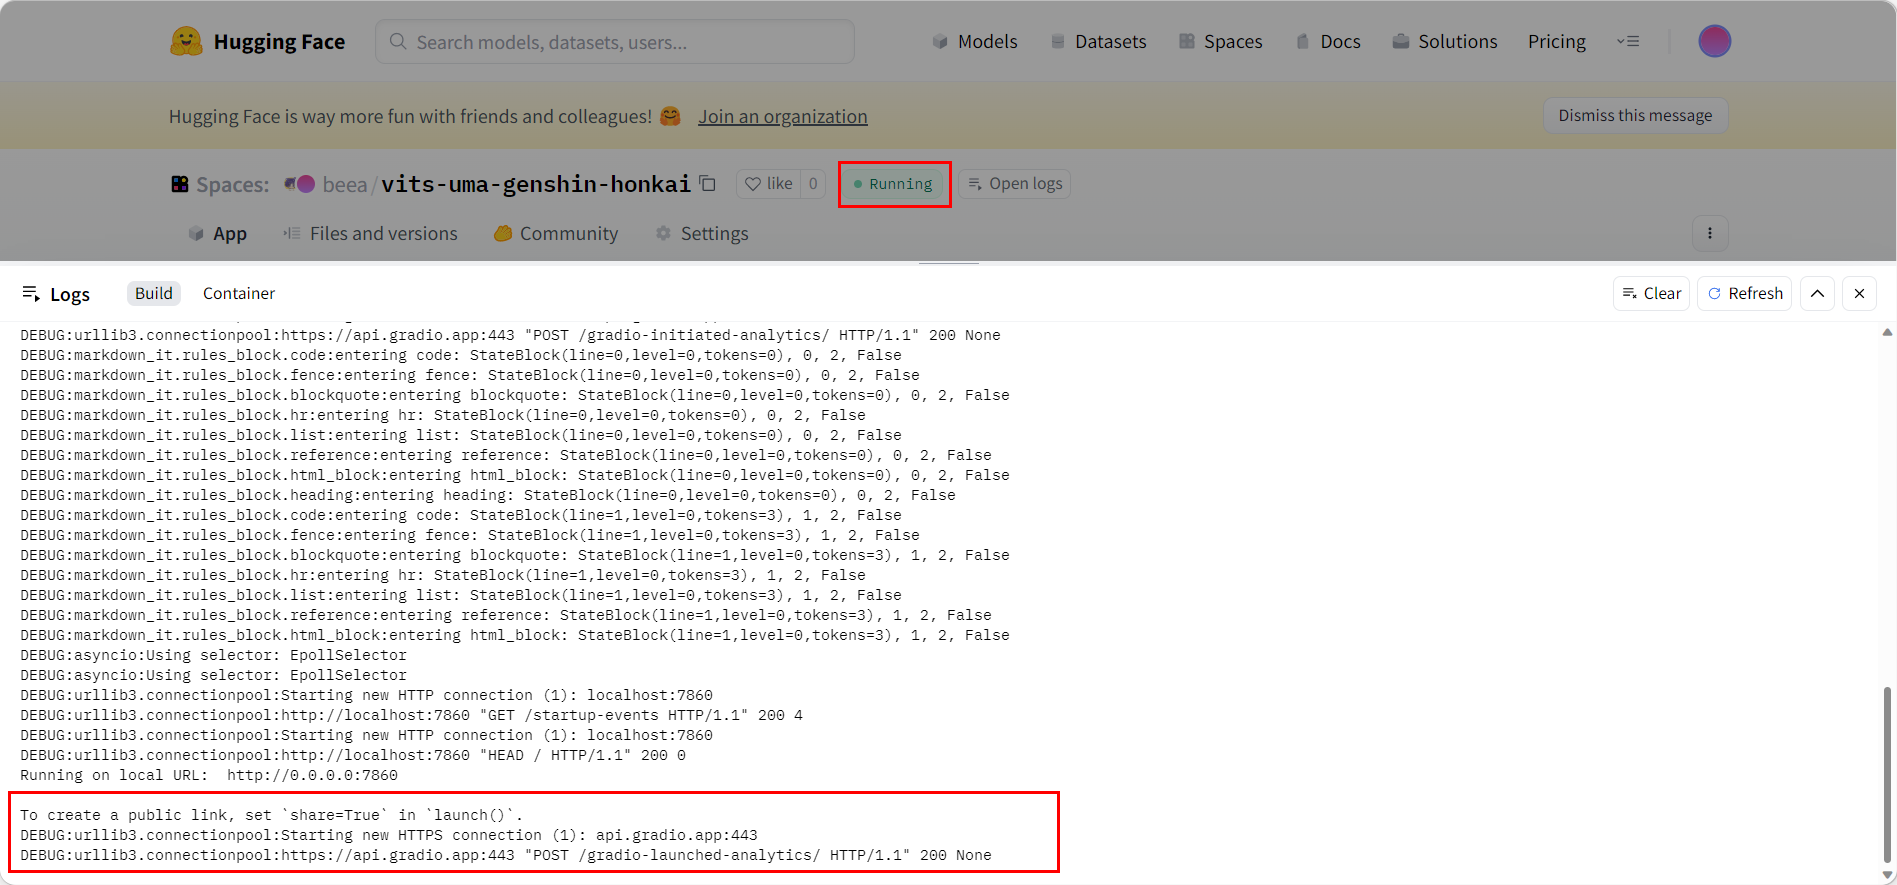Like the vits-uma-genshin-honkai space
1897x885 pixels.
768,184
